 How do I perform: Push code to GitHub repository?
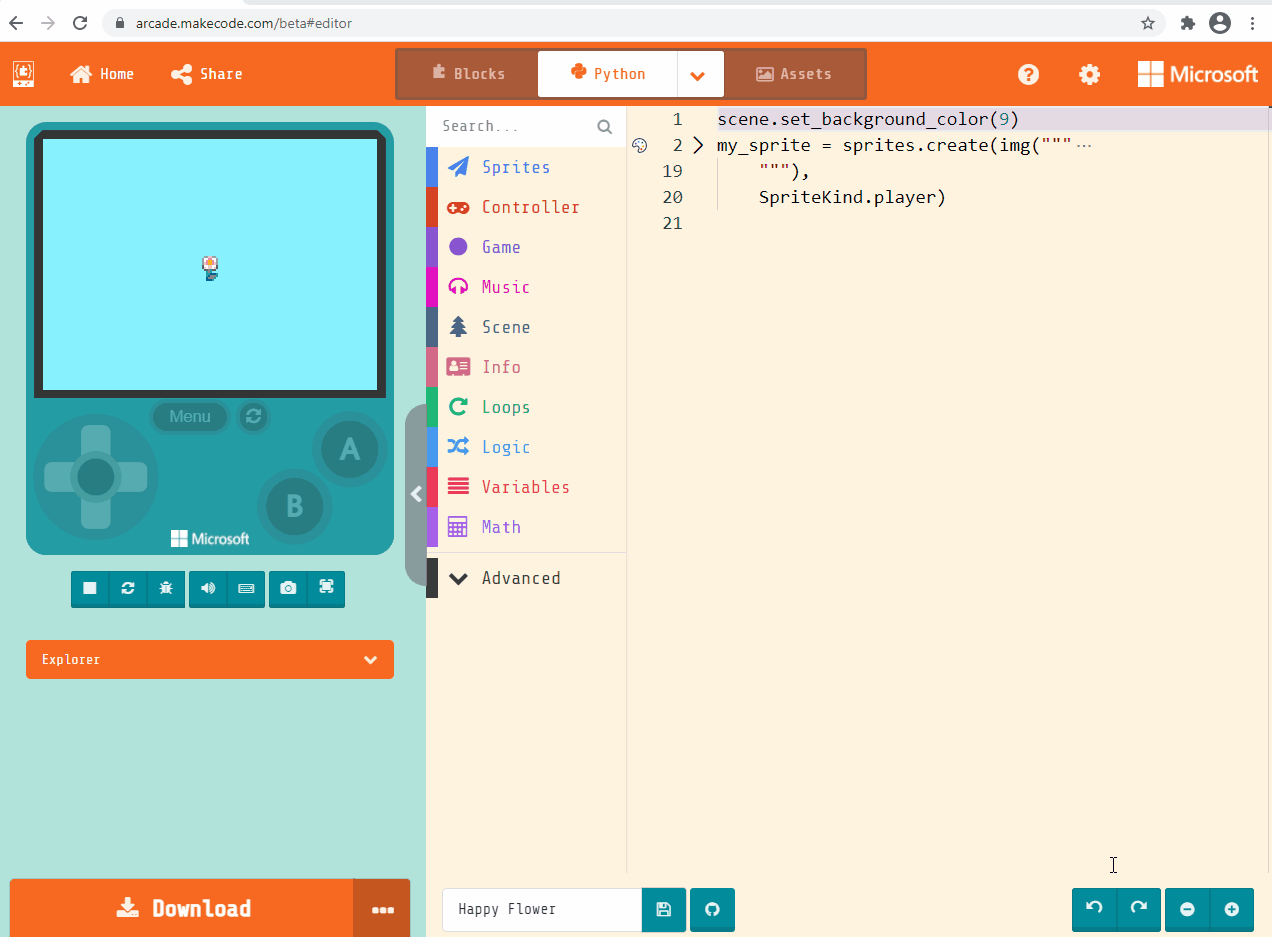pos(712,909)
